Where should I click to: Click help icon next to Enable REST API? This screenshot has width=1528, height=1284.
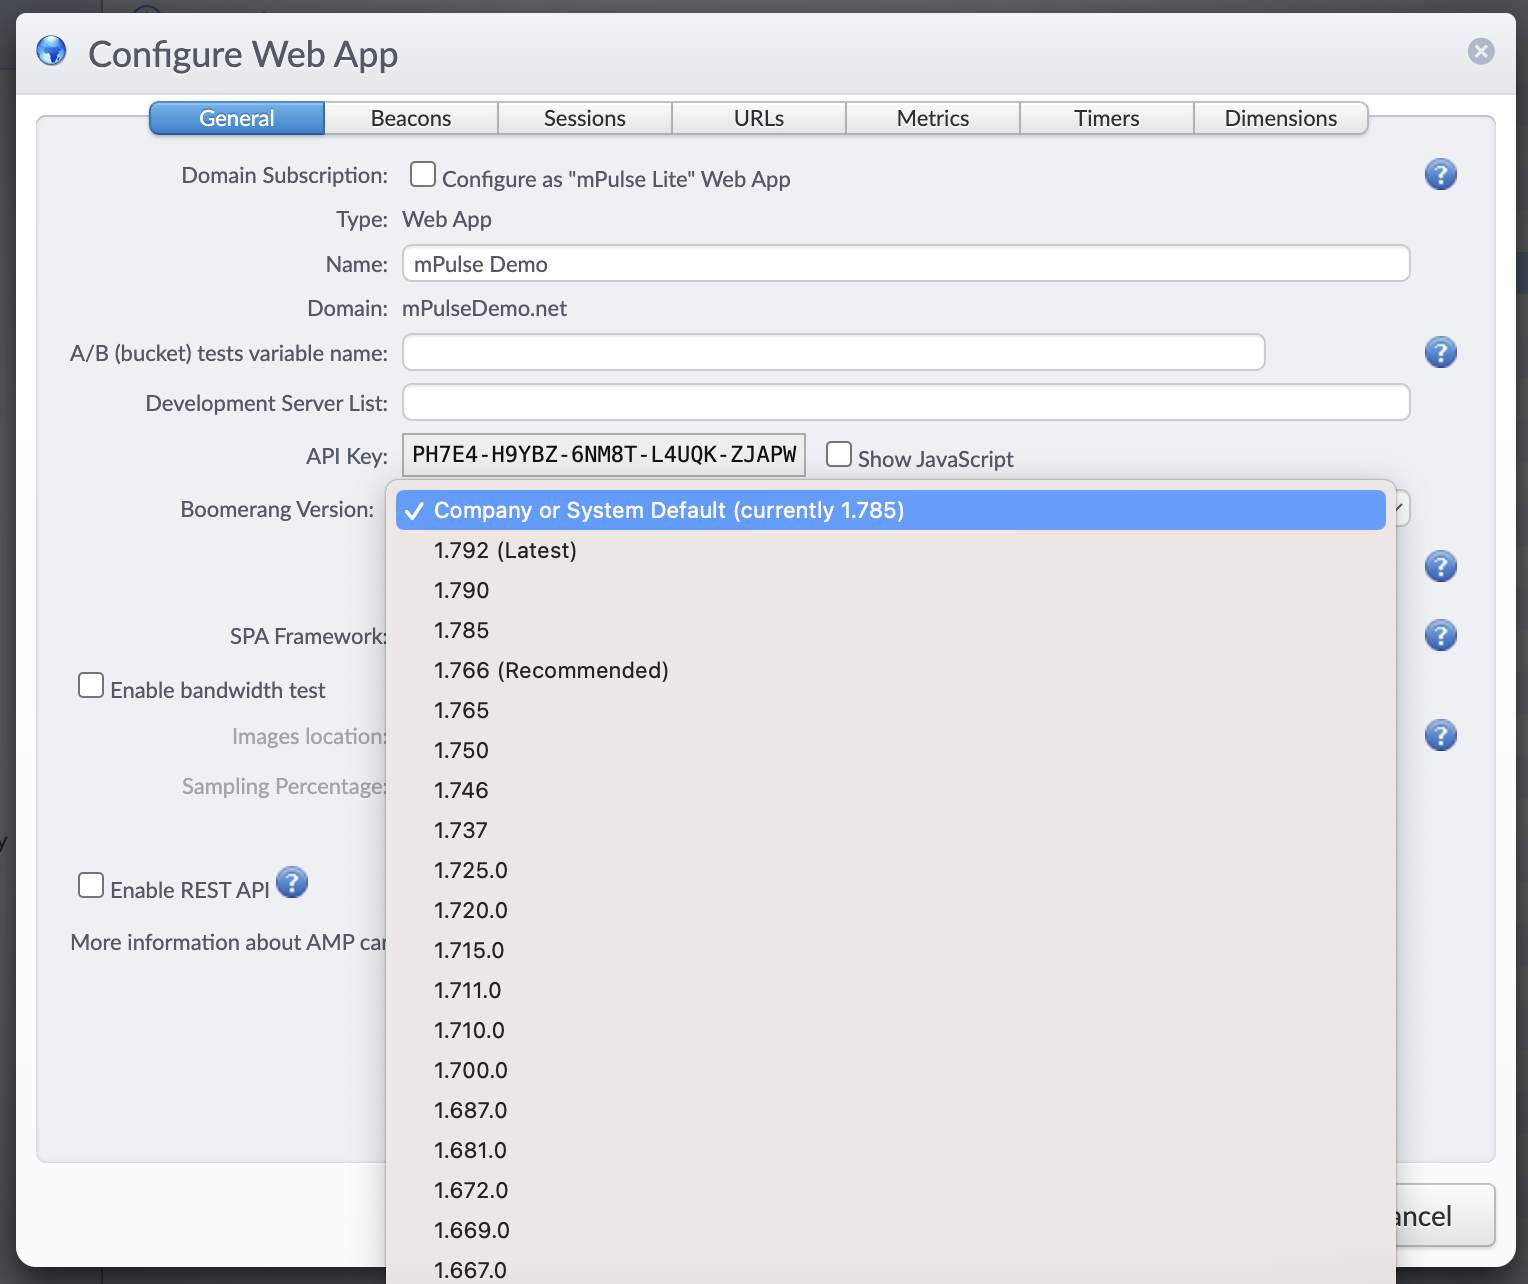click(x=292, y=883)
